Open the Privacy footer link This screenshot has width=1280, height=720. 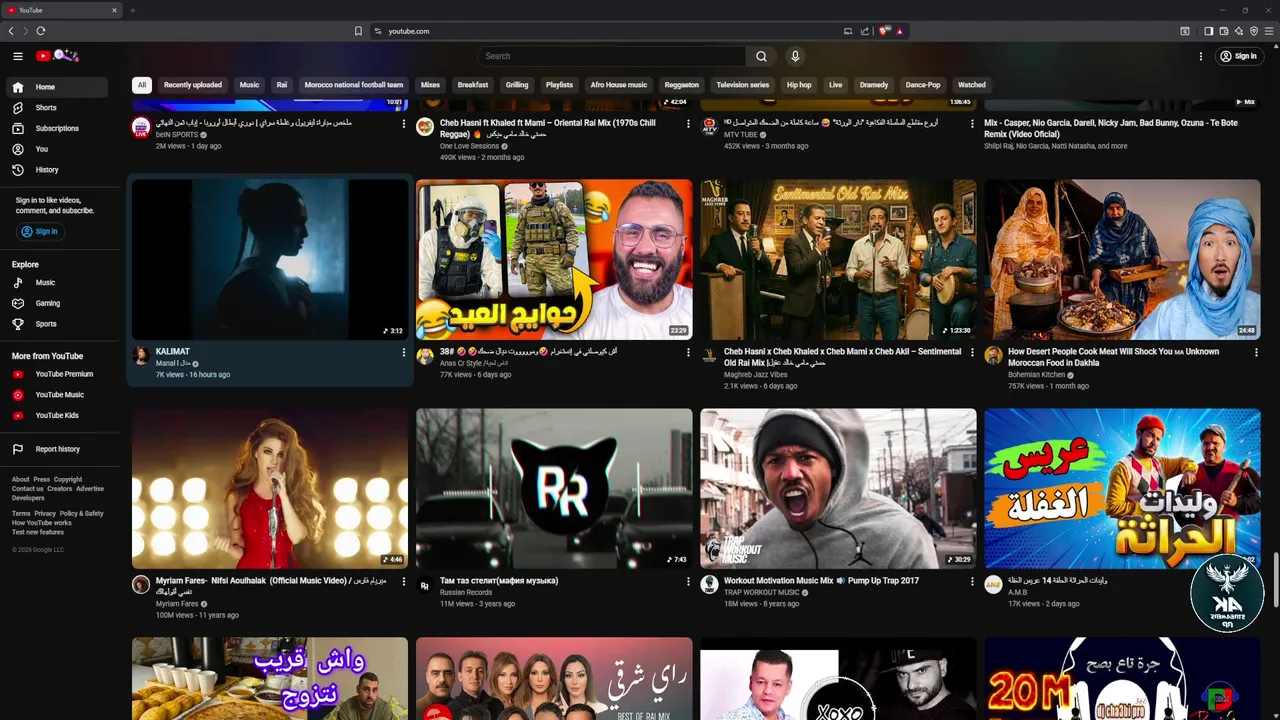tap(45, 513)
